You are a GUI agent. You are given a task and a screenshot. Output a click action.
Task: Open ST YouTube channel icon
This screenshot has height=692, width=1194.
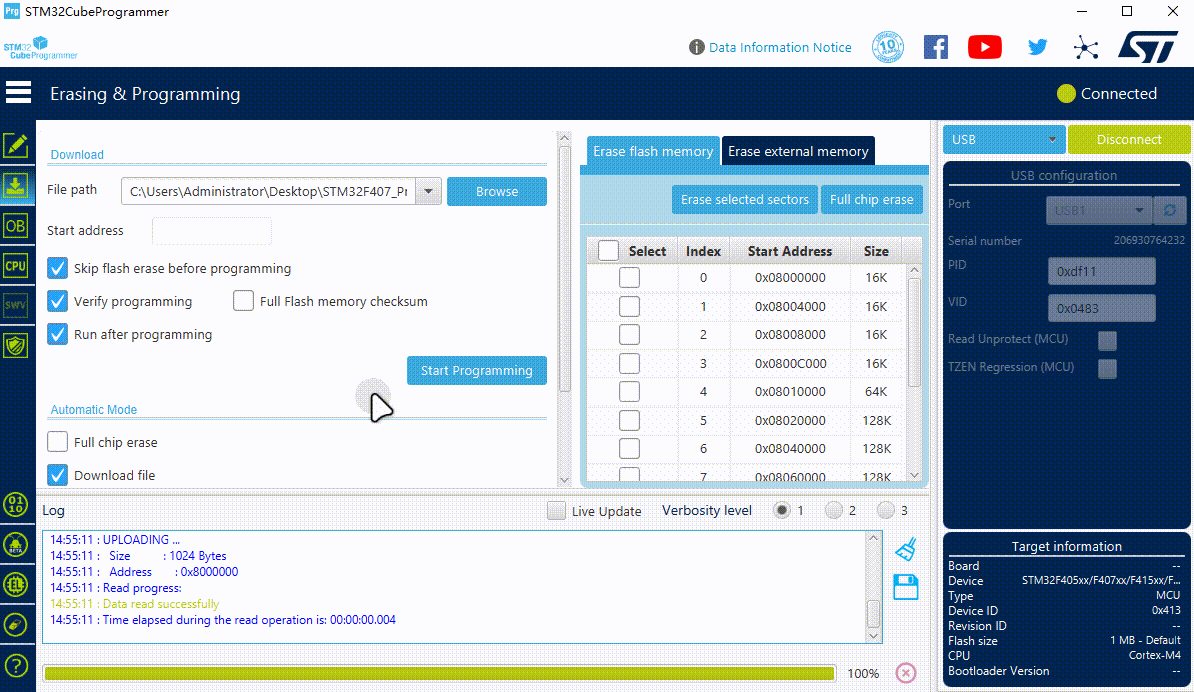985,47
